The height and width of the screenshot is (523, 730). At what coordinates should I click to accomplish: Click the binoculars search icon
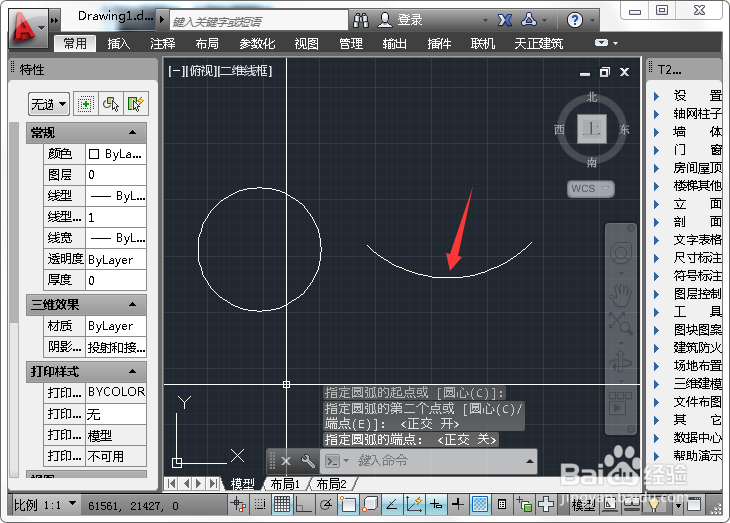[361, 20]
